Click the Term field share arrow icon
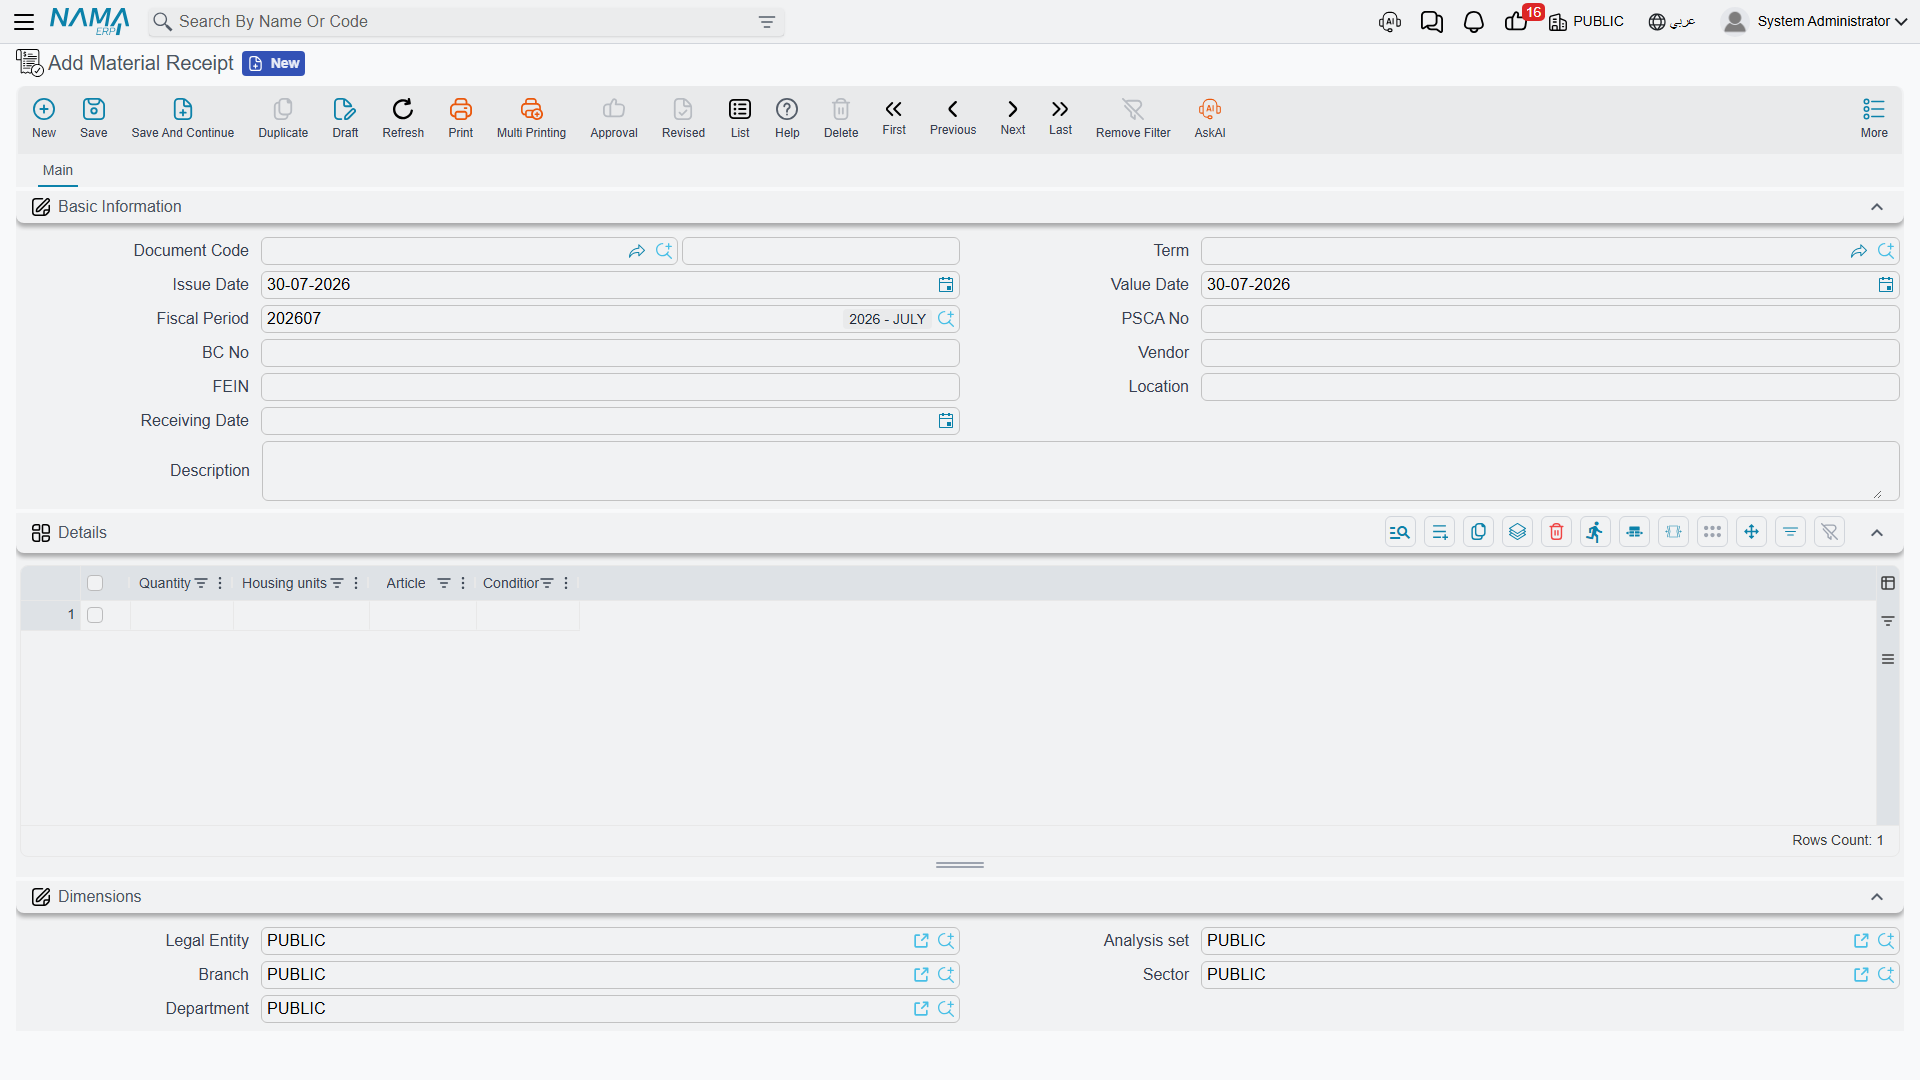 click(x=1859, y=251)
